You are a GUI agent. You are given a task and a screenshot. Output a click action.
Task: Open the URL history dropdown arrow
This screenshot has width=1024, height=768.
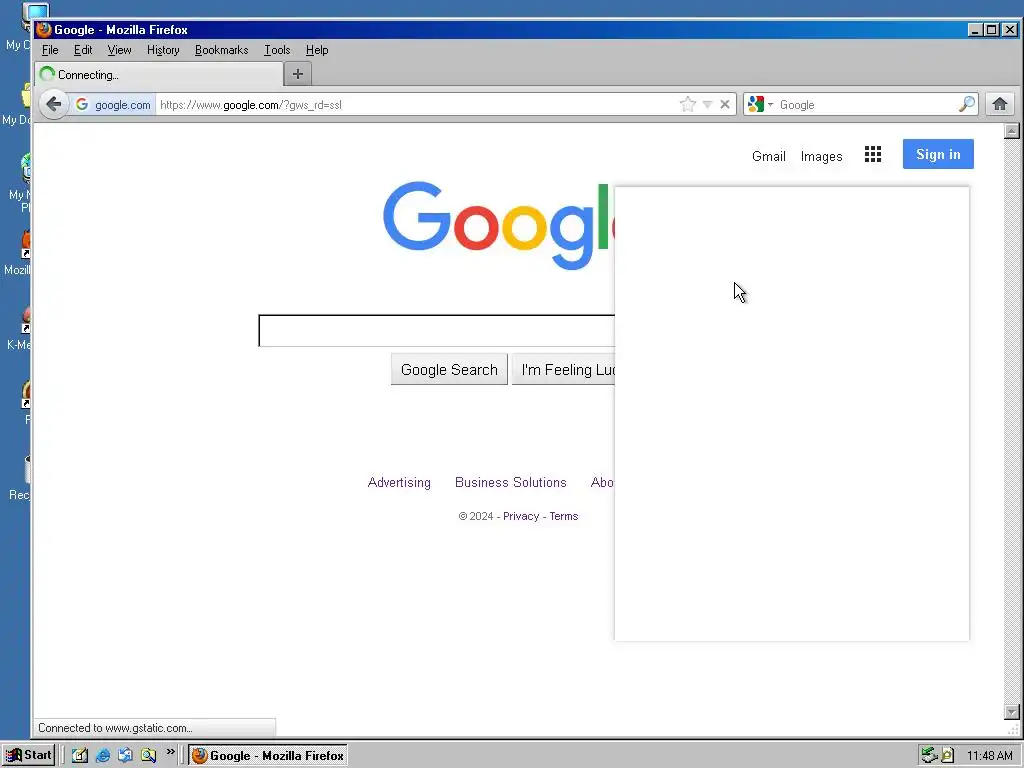click(707, 104)
